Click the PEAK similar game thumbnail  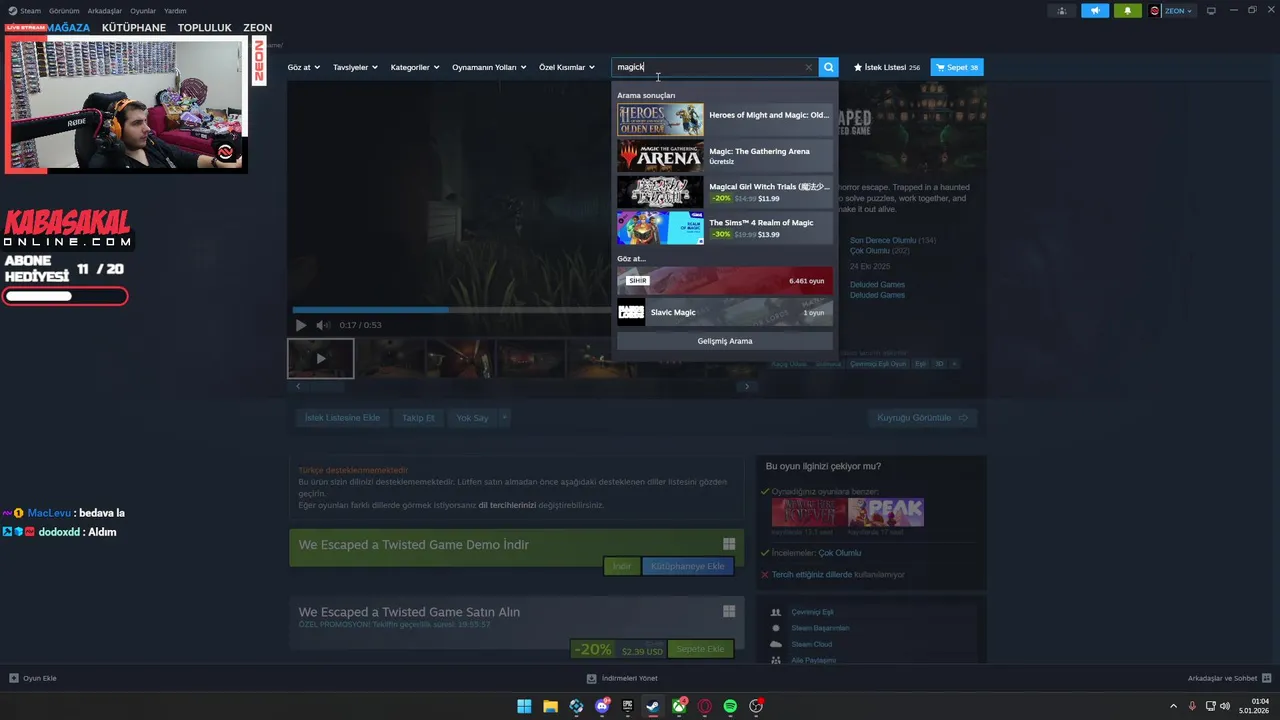tap(885, 512)
